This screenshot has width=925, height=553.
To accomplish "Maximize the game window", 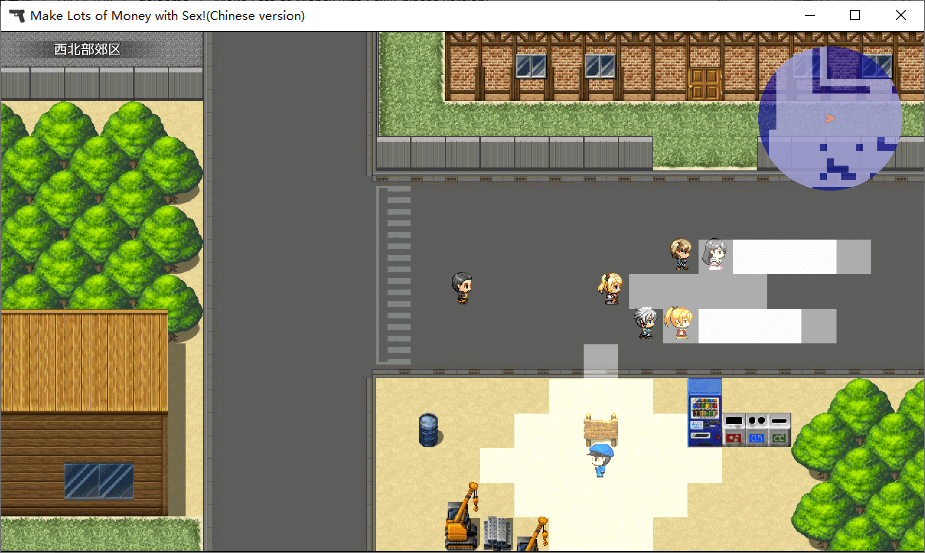I will click(855, 16).
